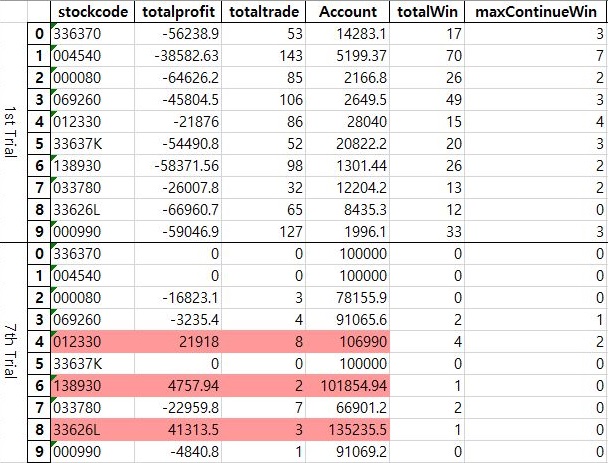This screenshot has height=463, width=608.
Task: Select cell with totalprofit -45804.5
Action: pos(178,100)
